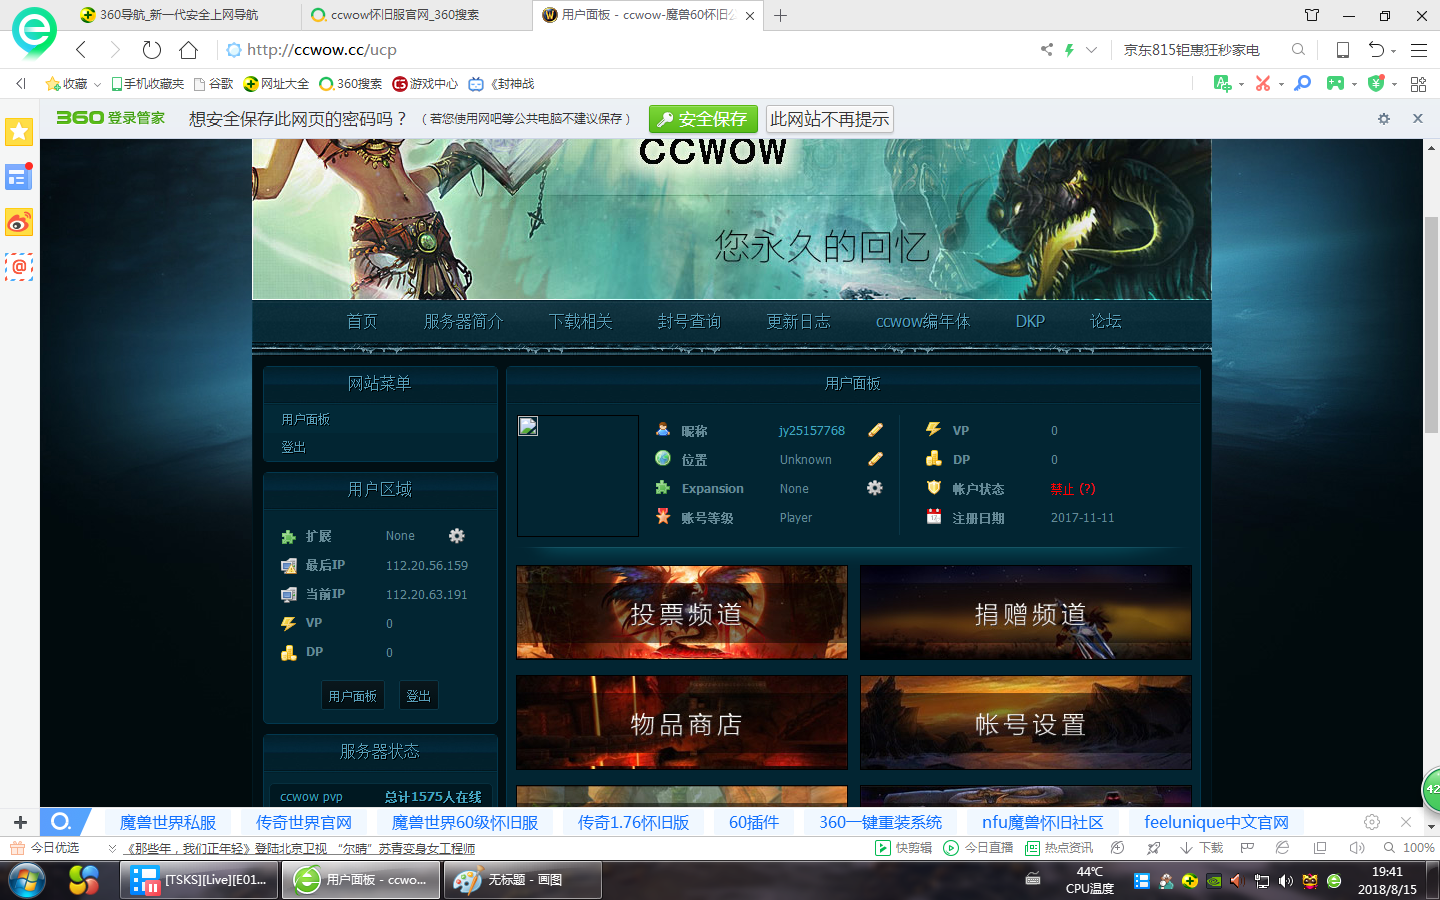The height and width of the screenshot is (900, 1440).
Task: Click the gear icon next to 扩展 None
Action: click(x=456, y=536)
